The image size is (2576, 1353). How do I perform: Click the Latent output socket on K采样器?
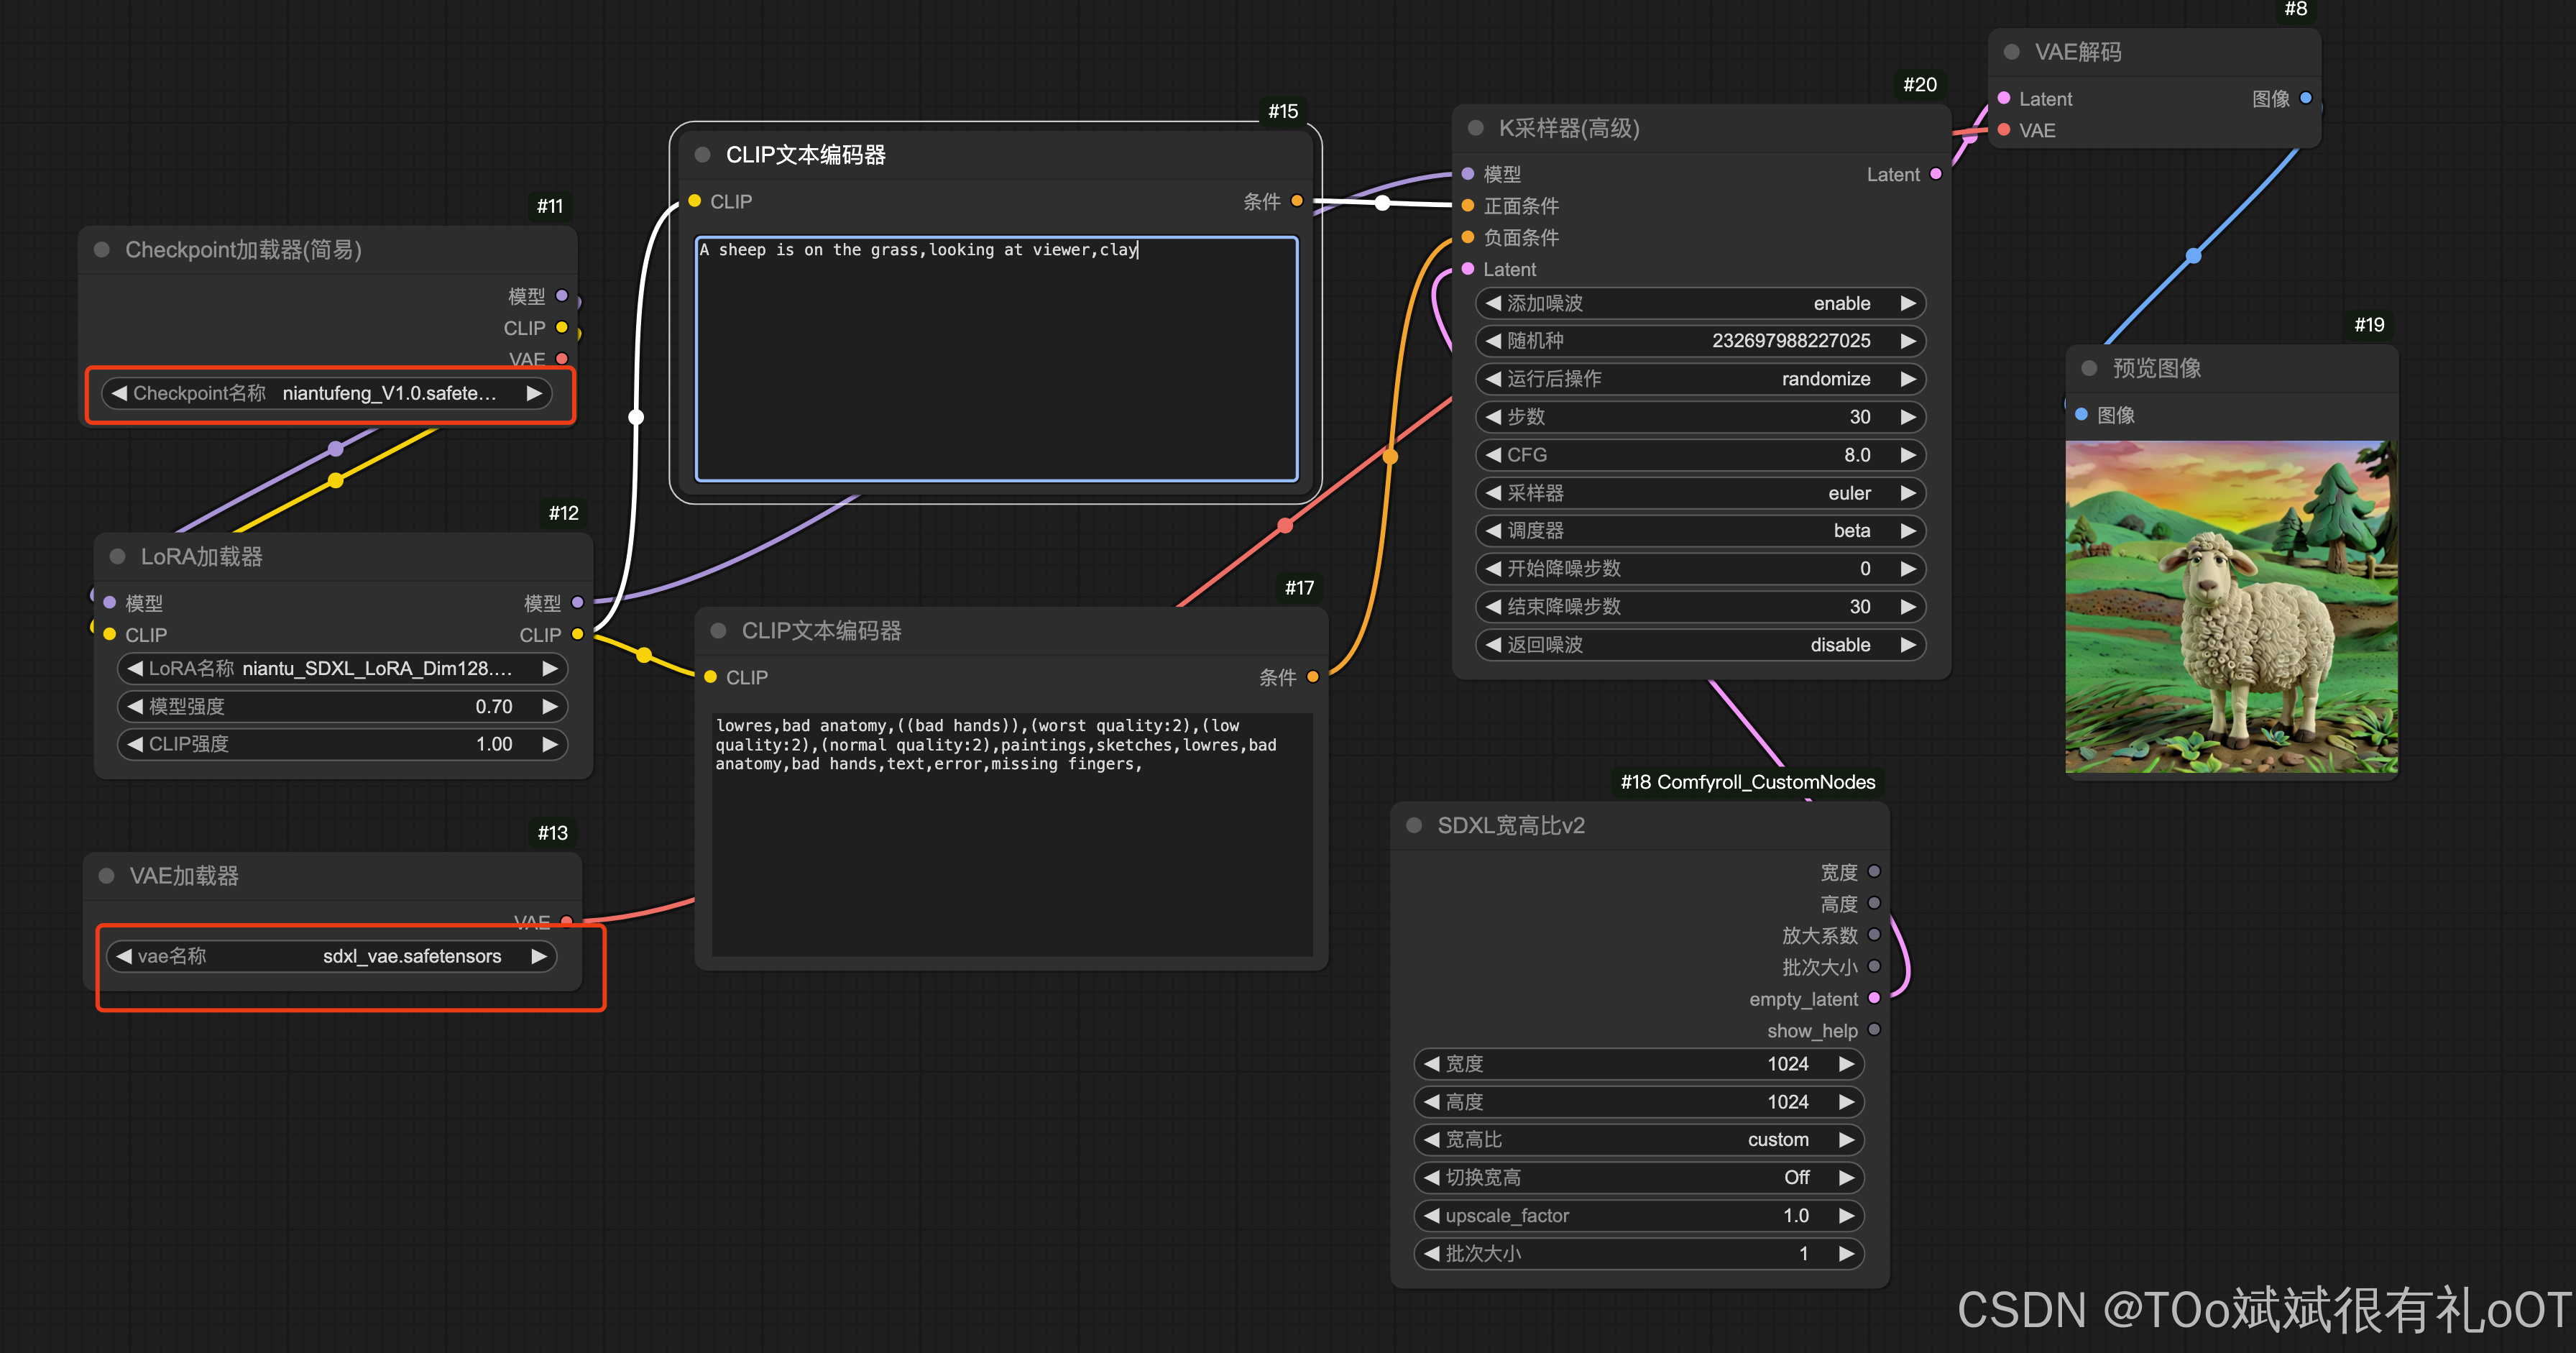pos(1936,174)
